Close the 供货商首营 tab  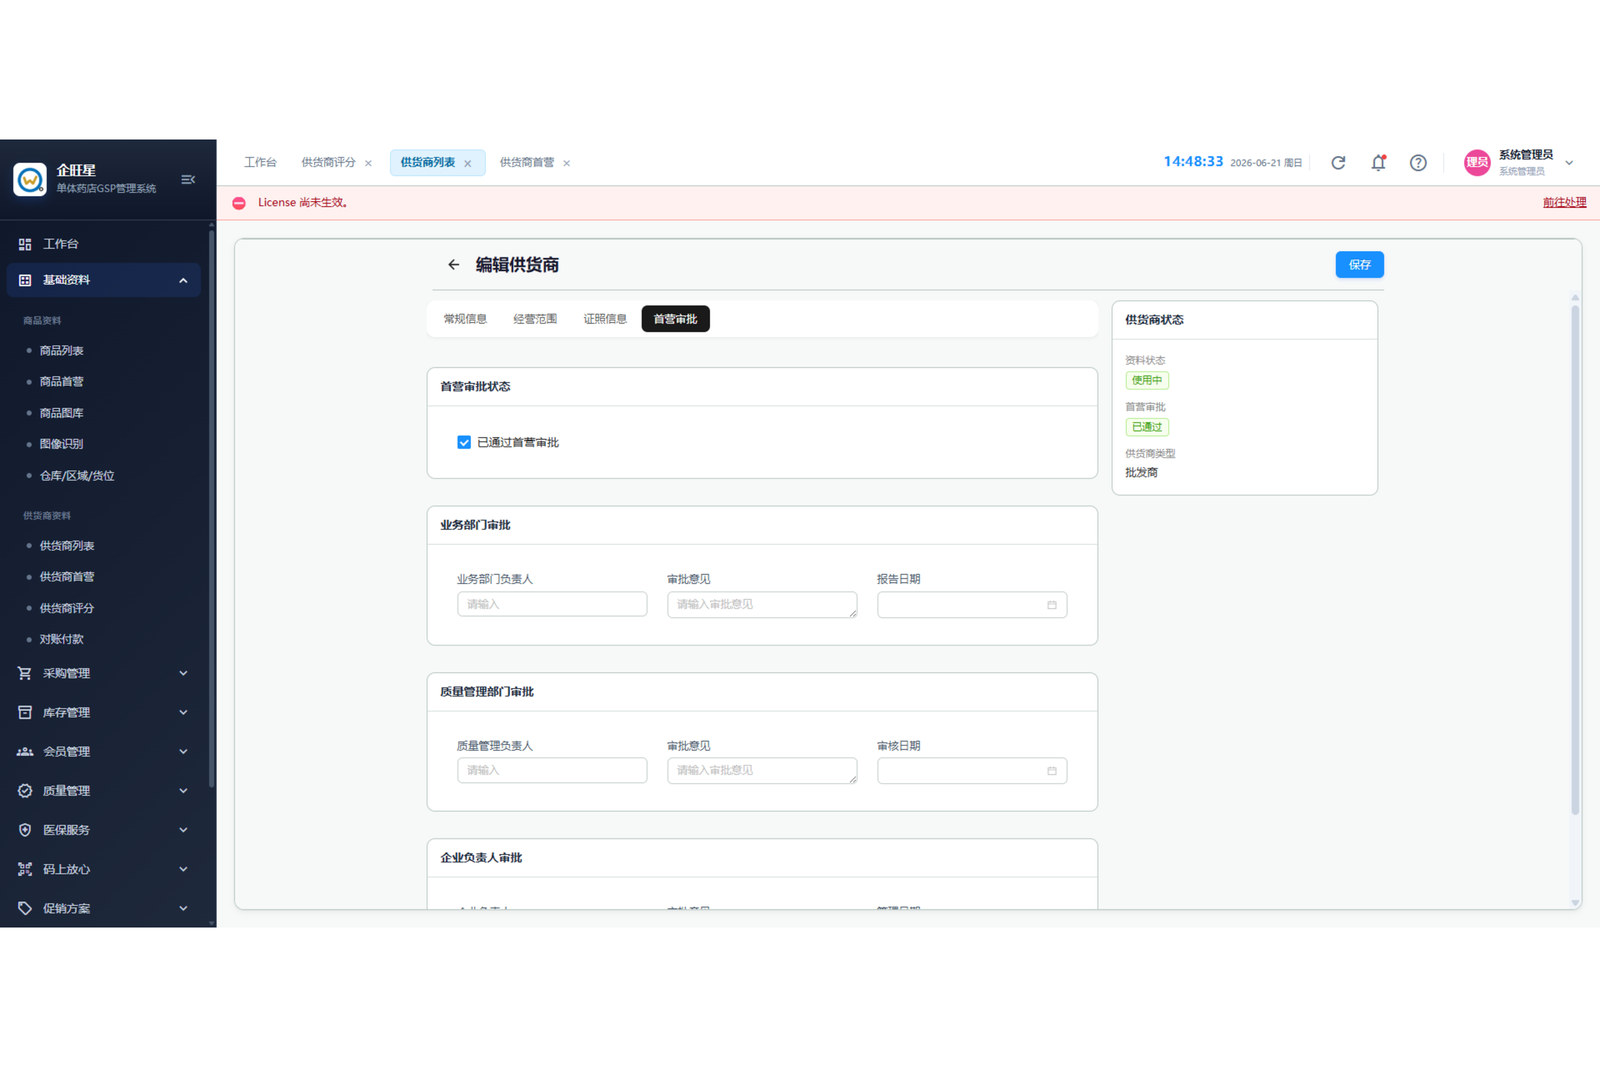click(x=567, y=163)
